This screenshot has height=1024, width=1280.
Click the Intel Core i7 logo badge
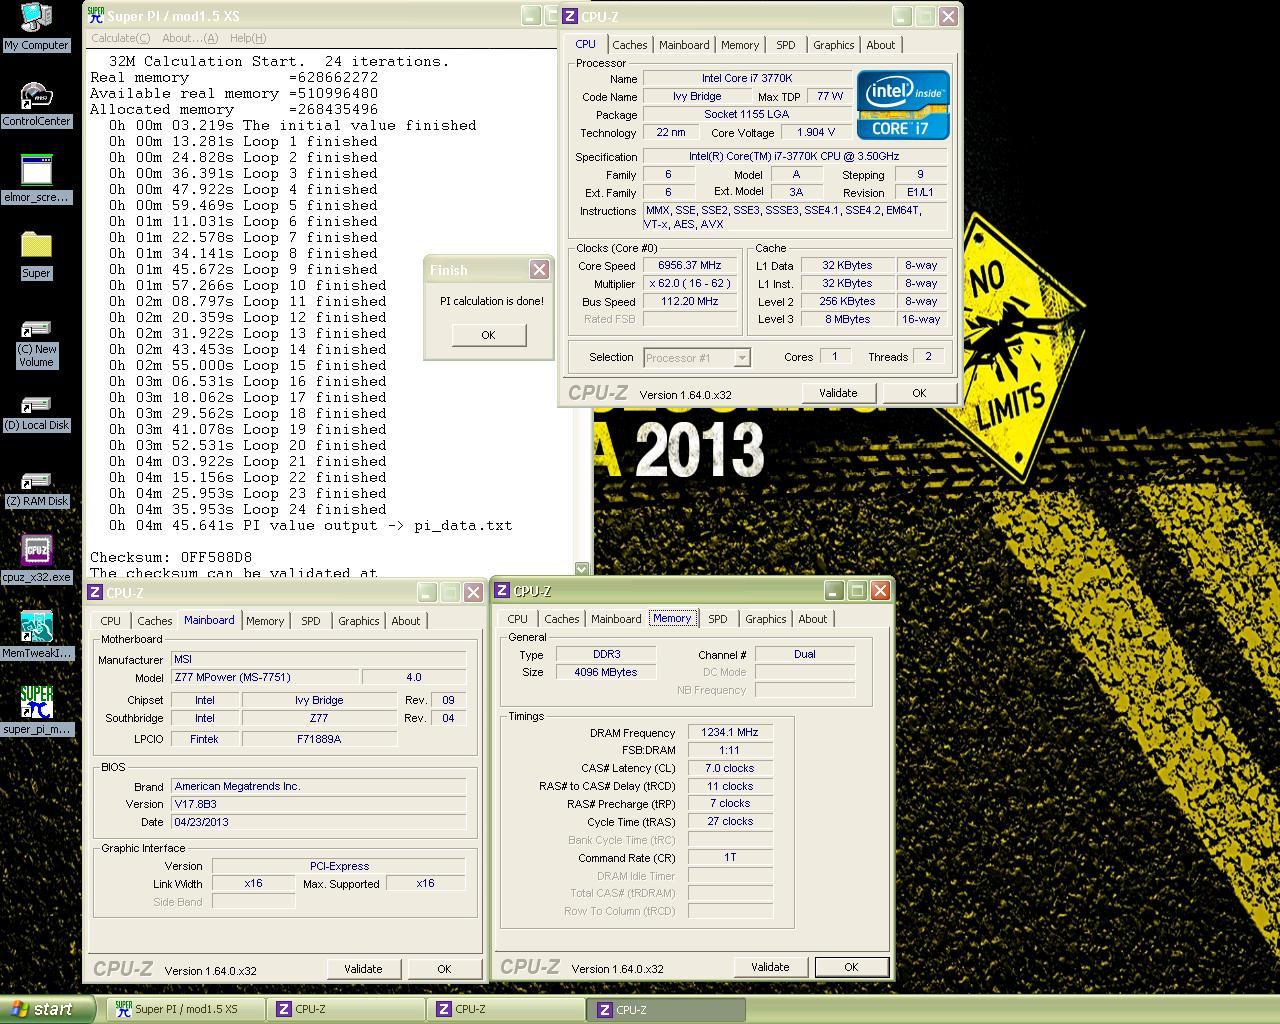[903, 104]
